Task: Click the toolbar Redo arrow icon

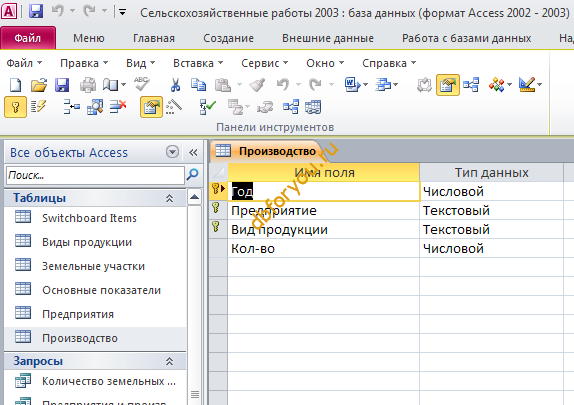Action: coord(315,85)
